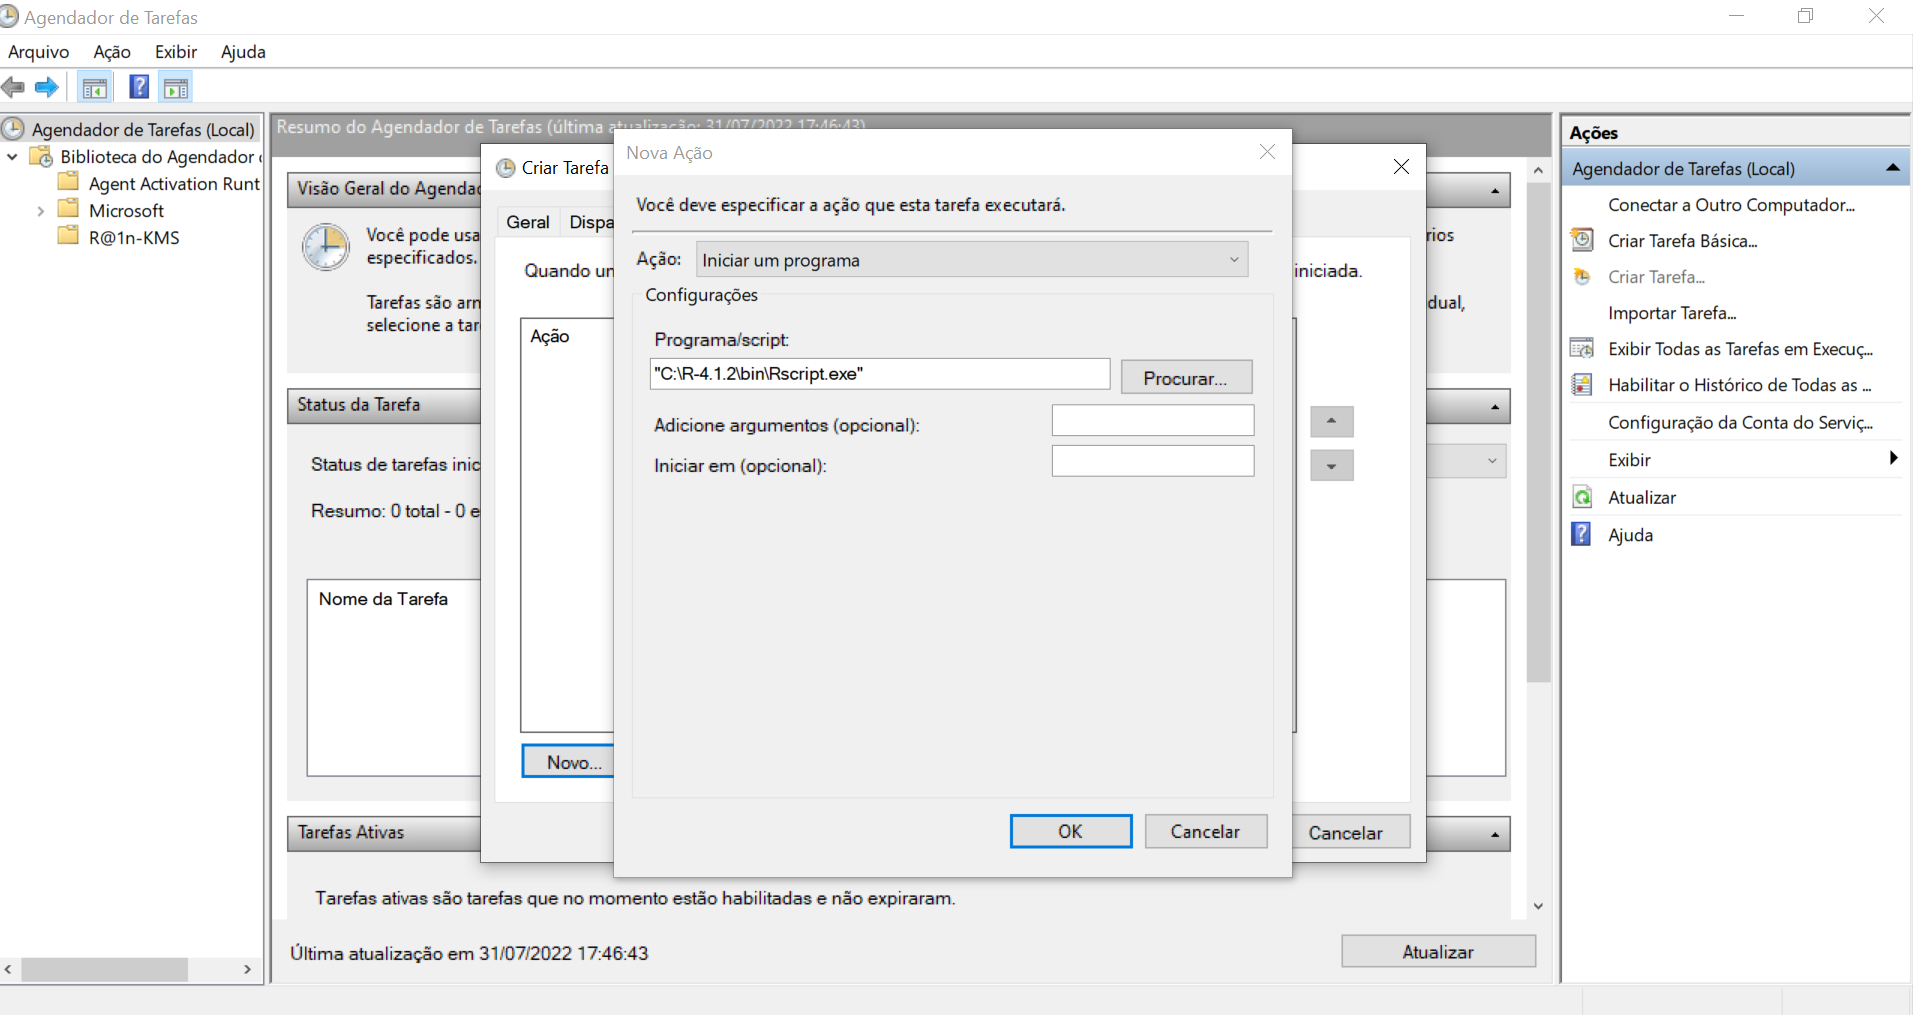Click the Adicione argumentos input field

click(1153, 421)
